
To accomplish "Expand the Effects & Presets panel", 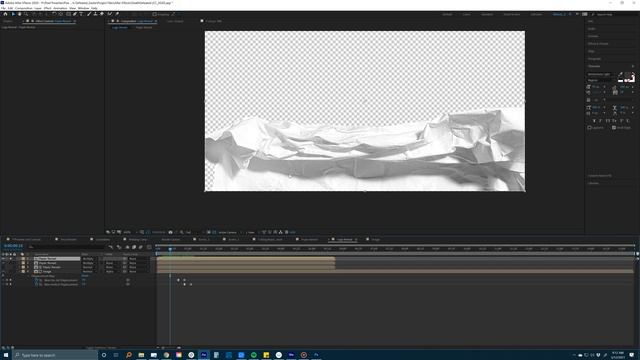I will [598, 43].
